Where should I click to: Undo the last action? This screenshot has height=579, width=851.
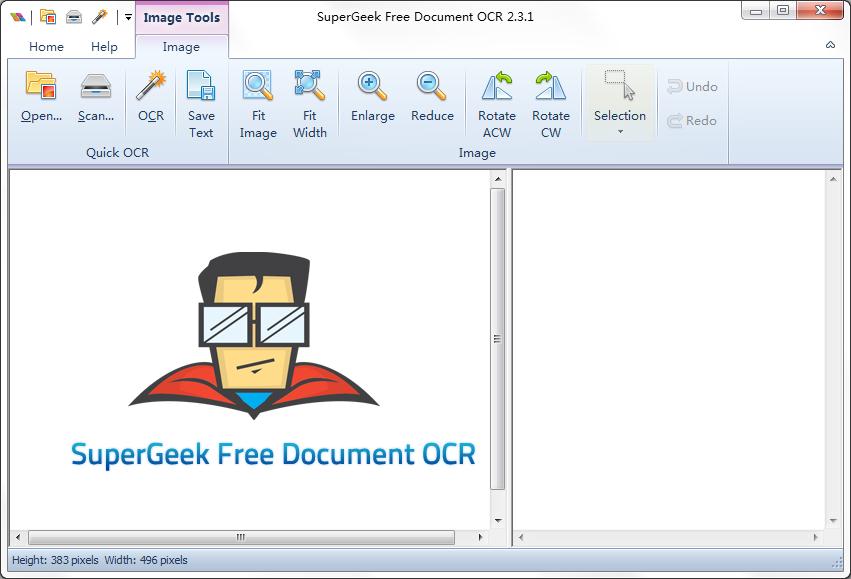pos(692,87)
